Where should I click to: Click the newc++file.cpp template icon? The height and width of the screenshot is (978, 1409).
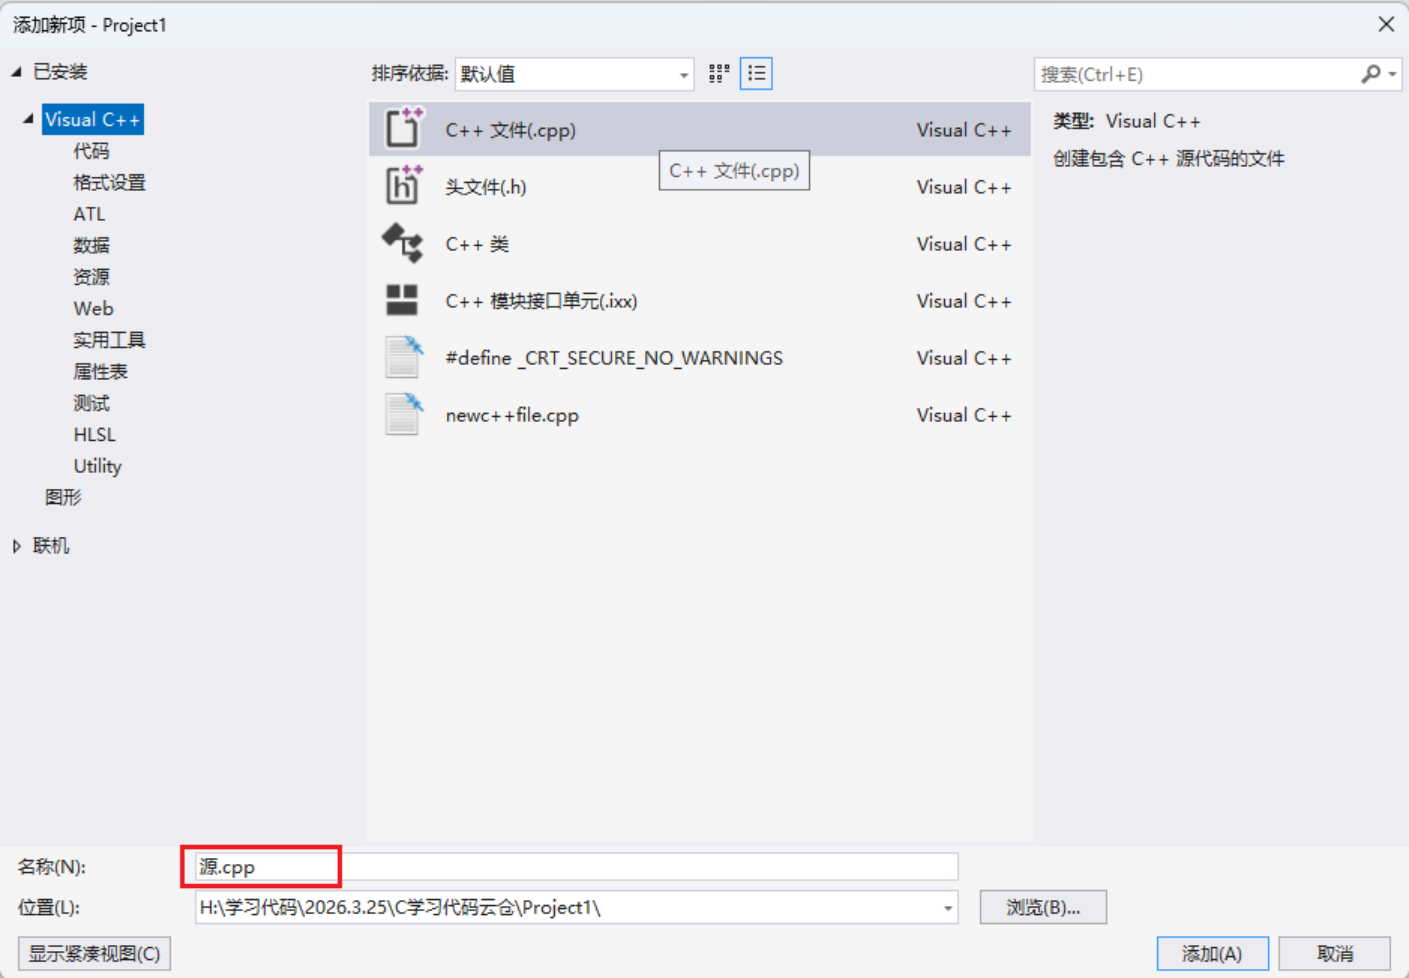point(404,414)
